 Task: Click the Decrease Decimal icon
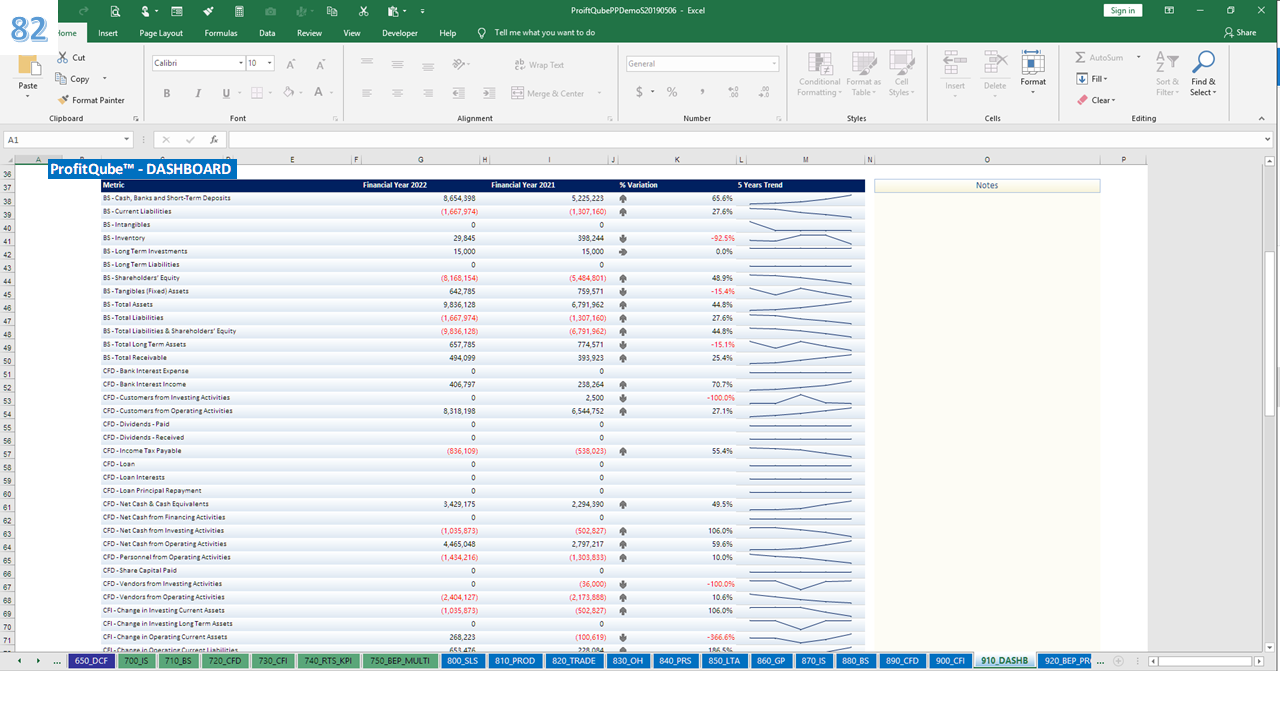(x=763, y=92)
